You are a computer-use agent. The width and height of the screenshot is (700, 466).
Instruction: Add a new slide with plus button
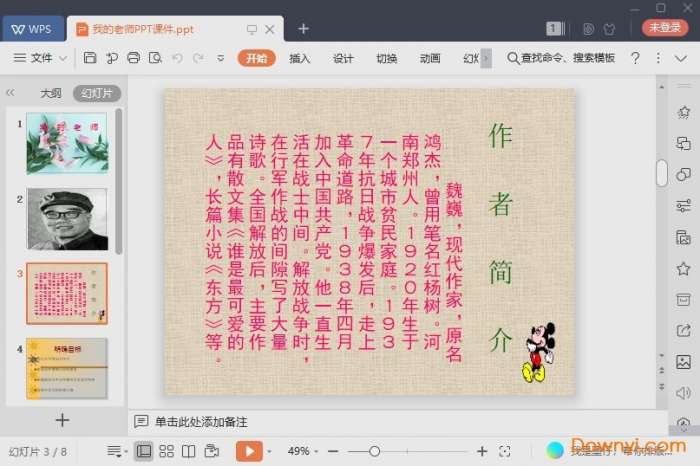(62, 420)
